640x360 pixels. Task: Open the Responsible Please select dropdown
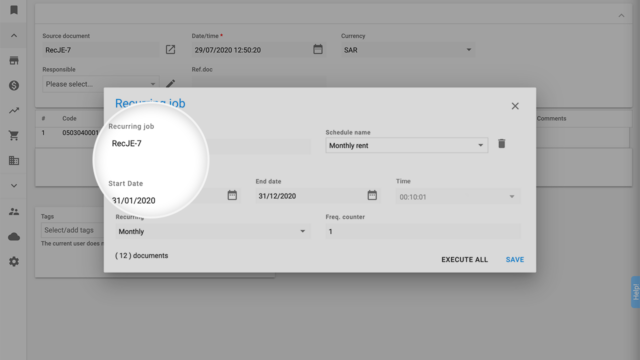pyautogui.click(x=100, y=84)
